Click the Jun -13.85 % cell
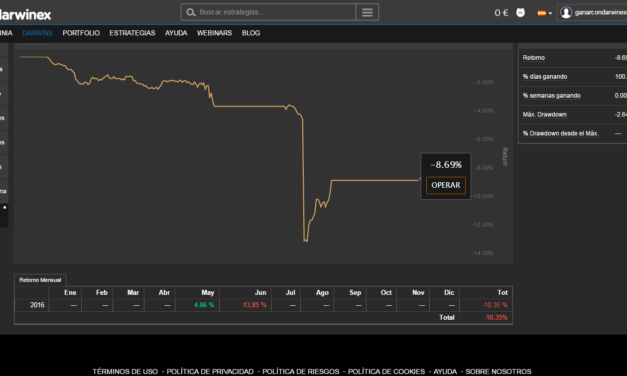The height and width of the screenshot is (376, 627). coord(246,305)
